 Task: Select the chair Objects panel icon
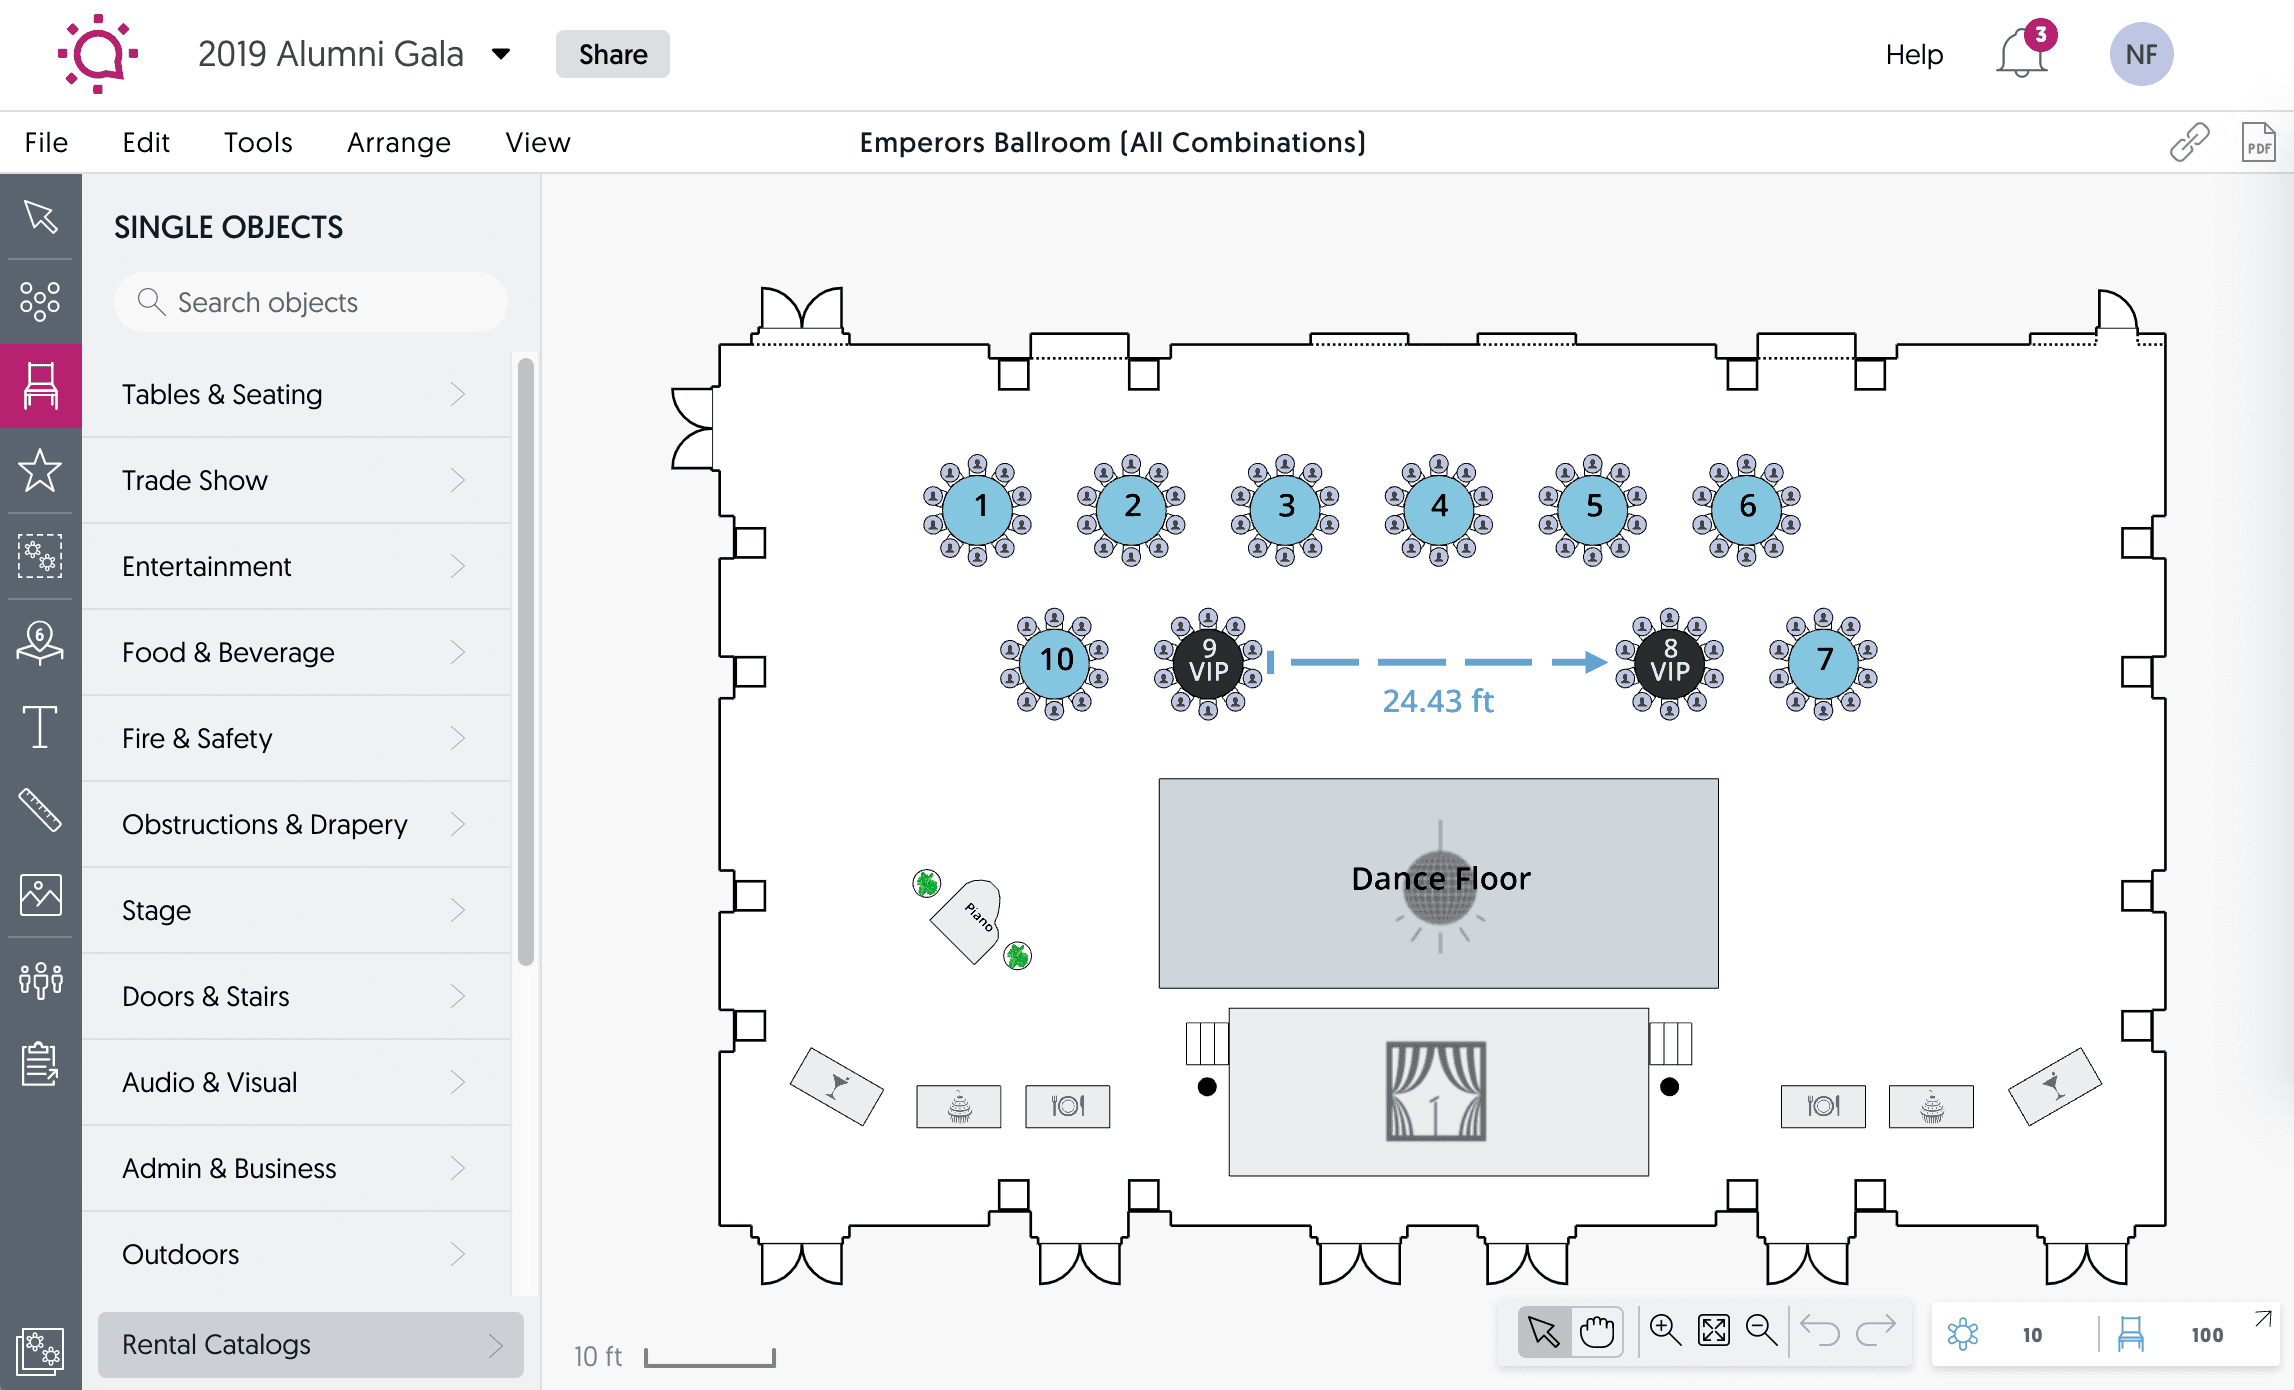point(40,385)
